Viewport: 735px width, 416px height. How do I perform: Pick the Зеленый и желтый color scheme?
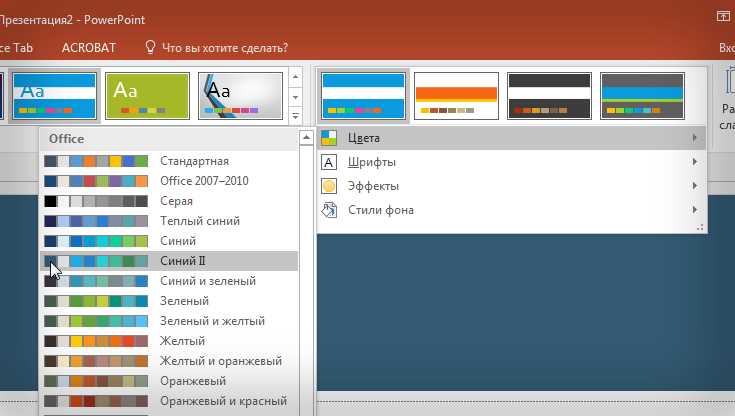(169, 321)
